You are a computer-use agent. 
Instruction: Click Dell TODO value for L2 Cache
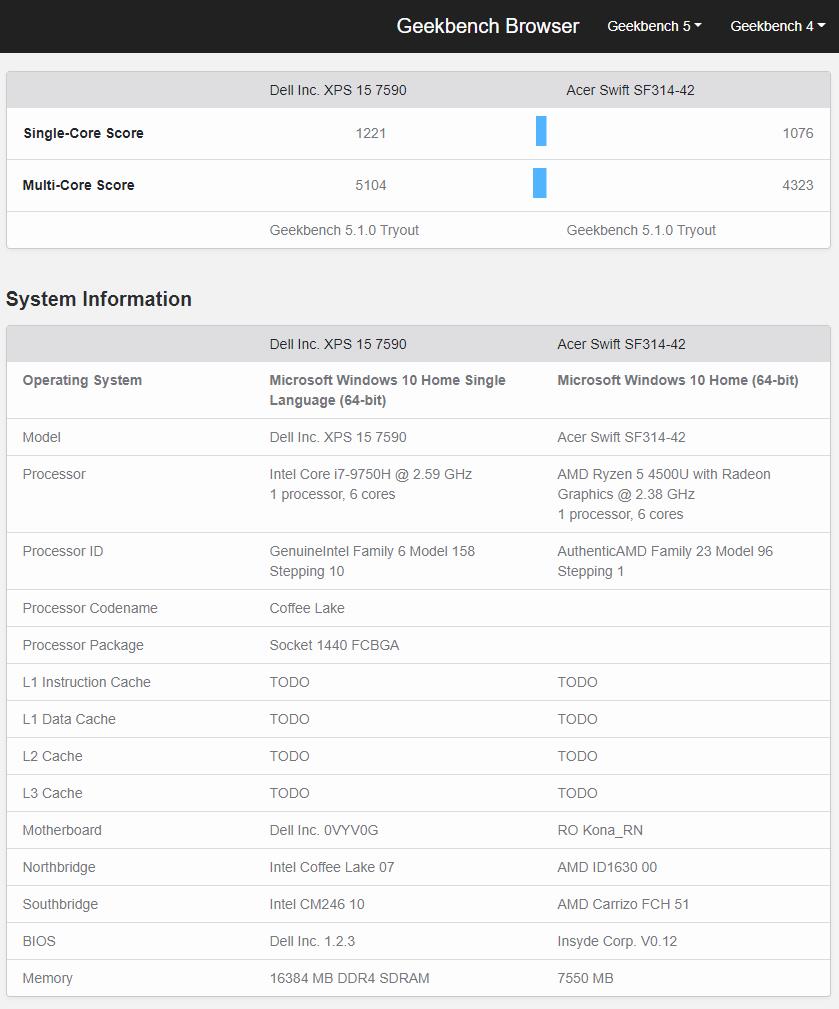[x=290, y=756]
